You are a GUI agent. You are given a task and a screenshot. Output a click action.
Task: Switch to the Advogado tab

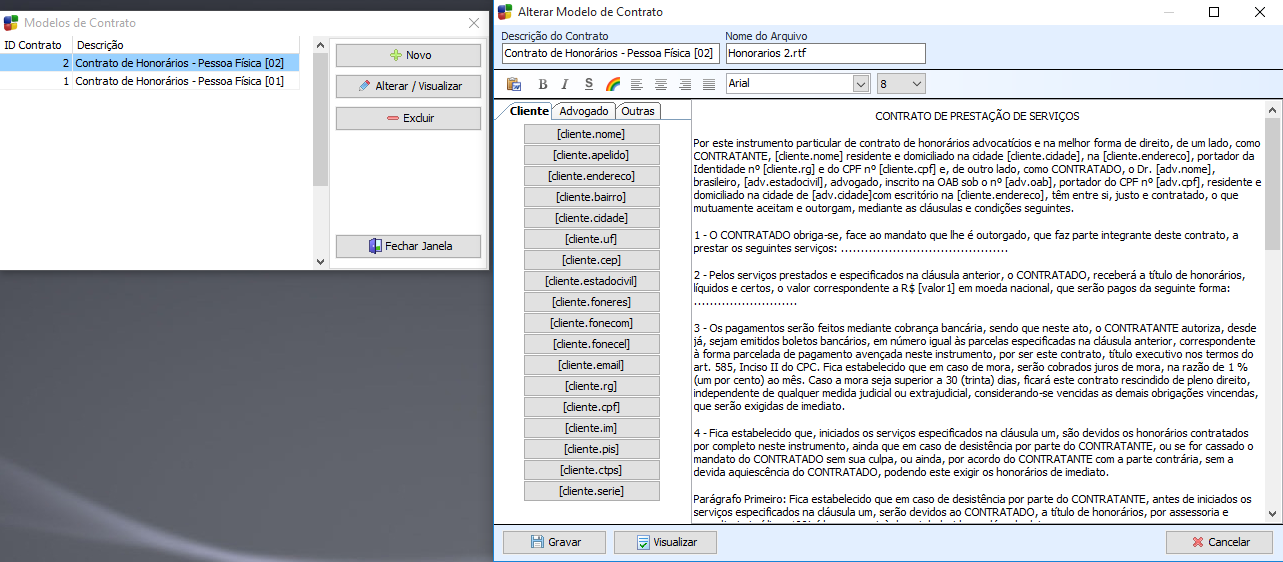pyautogui.click(x=584, y=111)
